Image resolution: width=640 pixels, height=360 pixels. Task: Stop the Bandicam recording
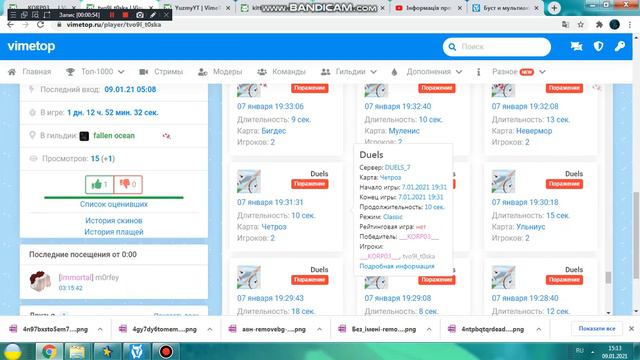pyautogui.click(x=125, y=15)
